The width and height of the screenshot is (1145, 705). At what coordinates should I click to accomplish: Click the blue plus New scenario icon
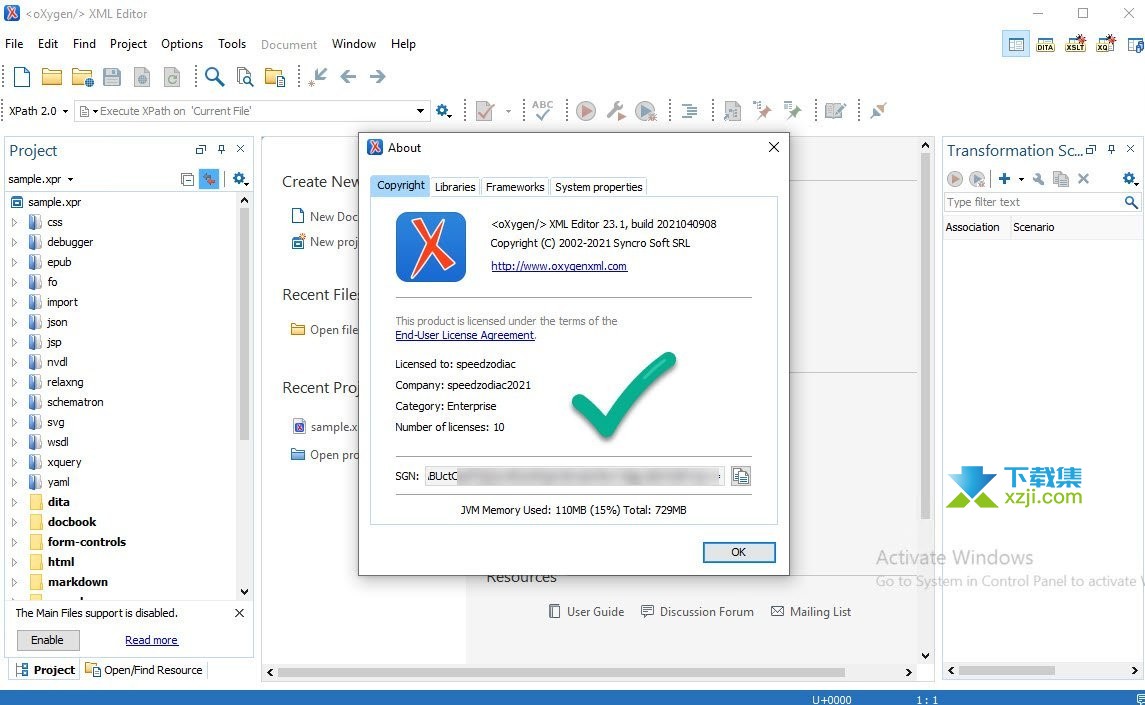[1005, 178]
